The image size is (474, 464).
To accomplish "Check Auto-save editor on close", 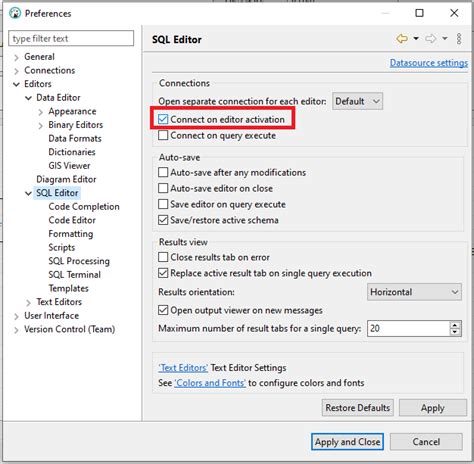I will pyautogui.click(x=163, y=188).
